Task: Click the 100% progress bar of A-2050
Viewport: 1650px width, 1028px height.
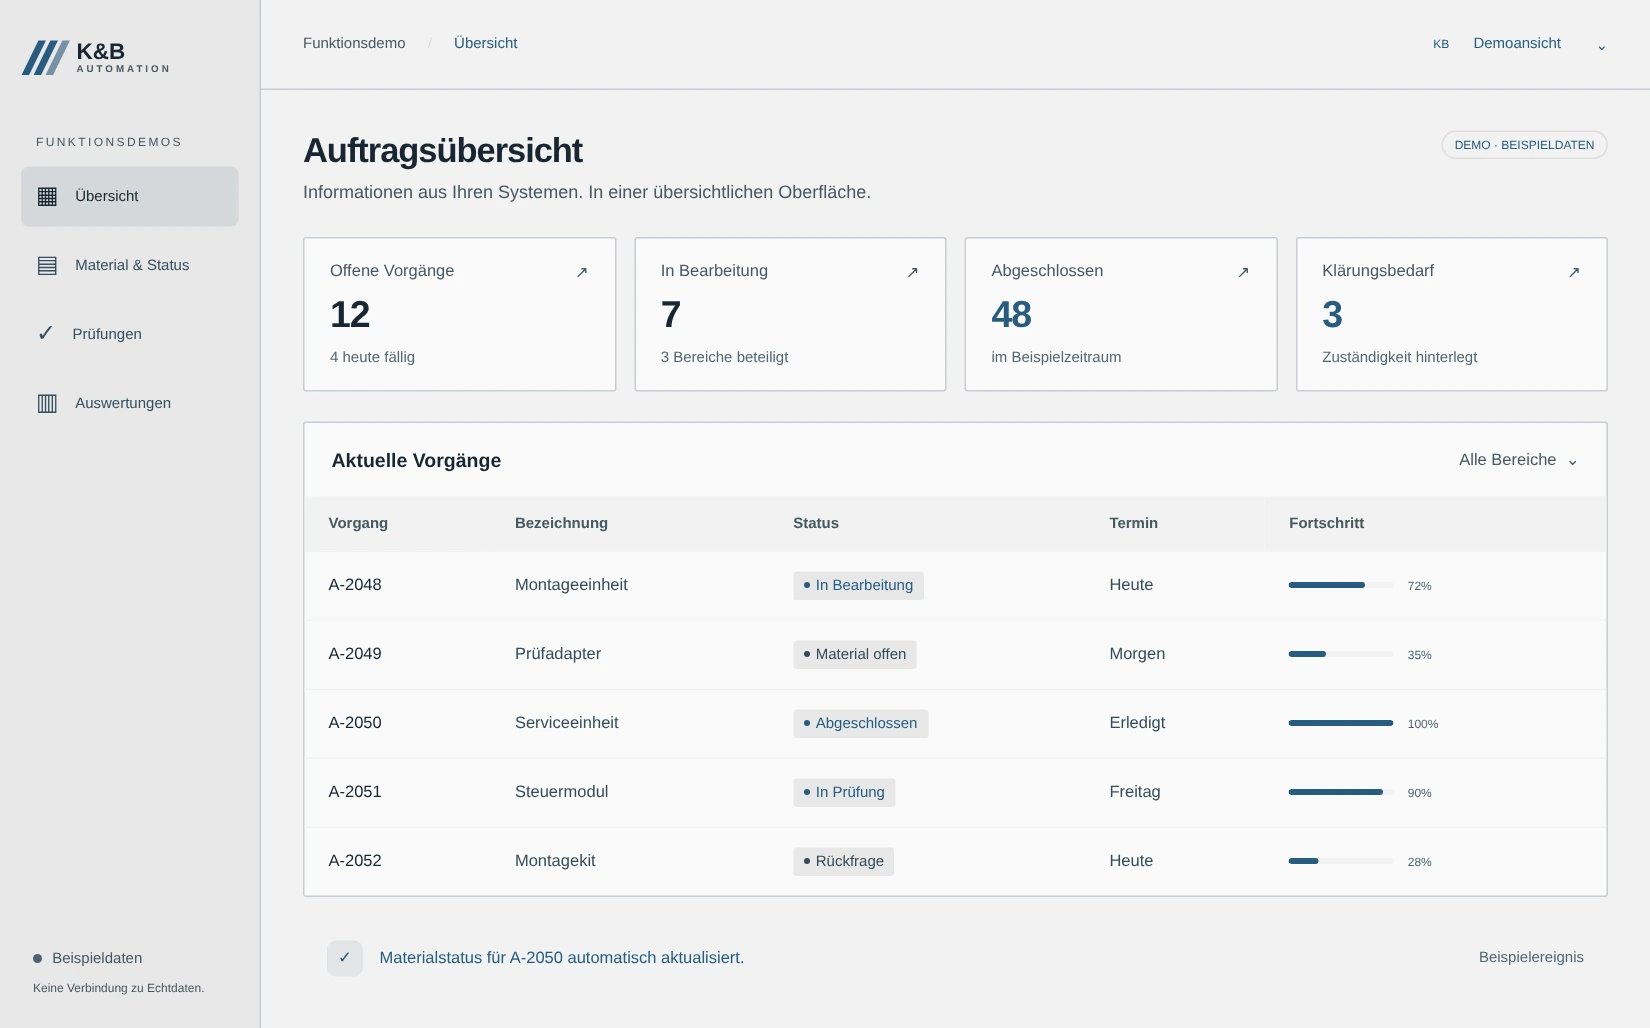Action: tap(1340, 723)
